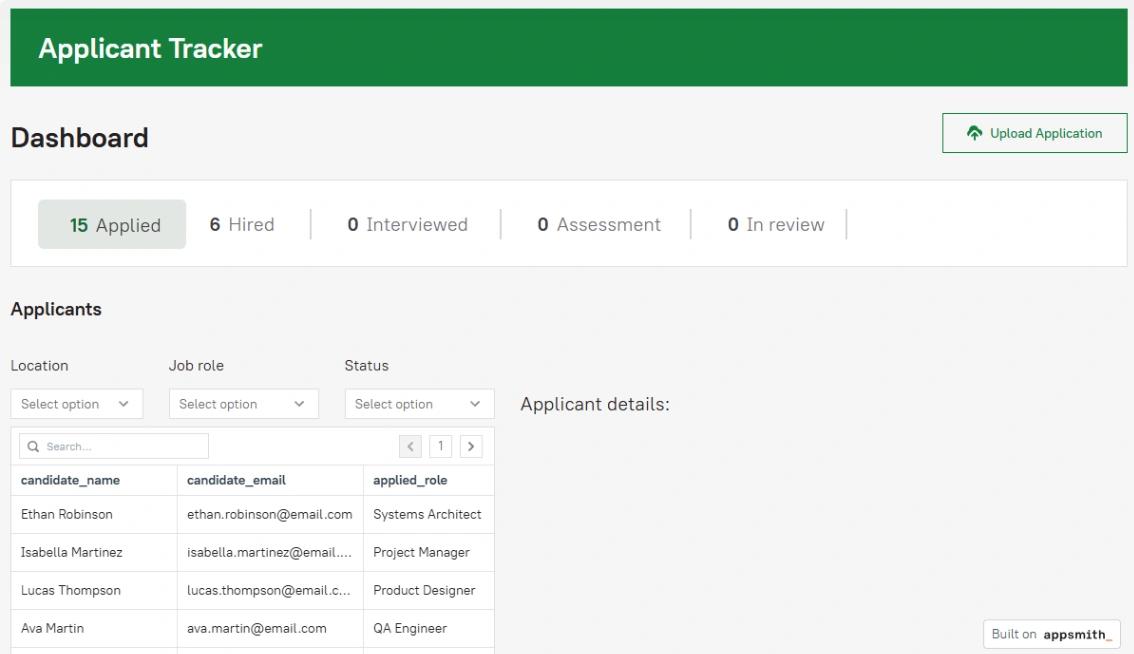Select the Isabella Martinez name cell

point(94,553)
